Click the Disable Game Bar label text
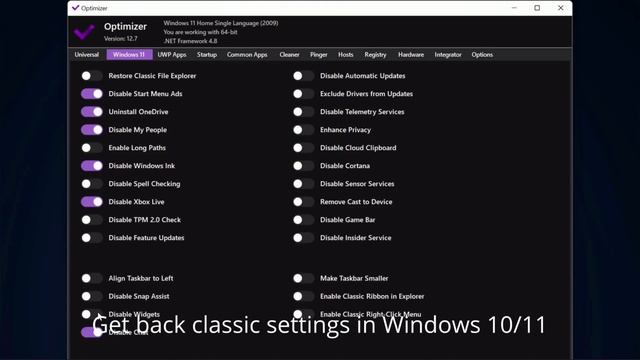 [x=347, y=220]
